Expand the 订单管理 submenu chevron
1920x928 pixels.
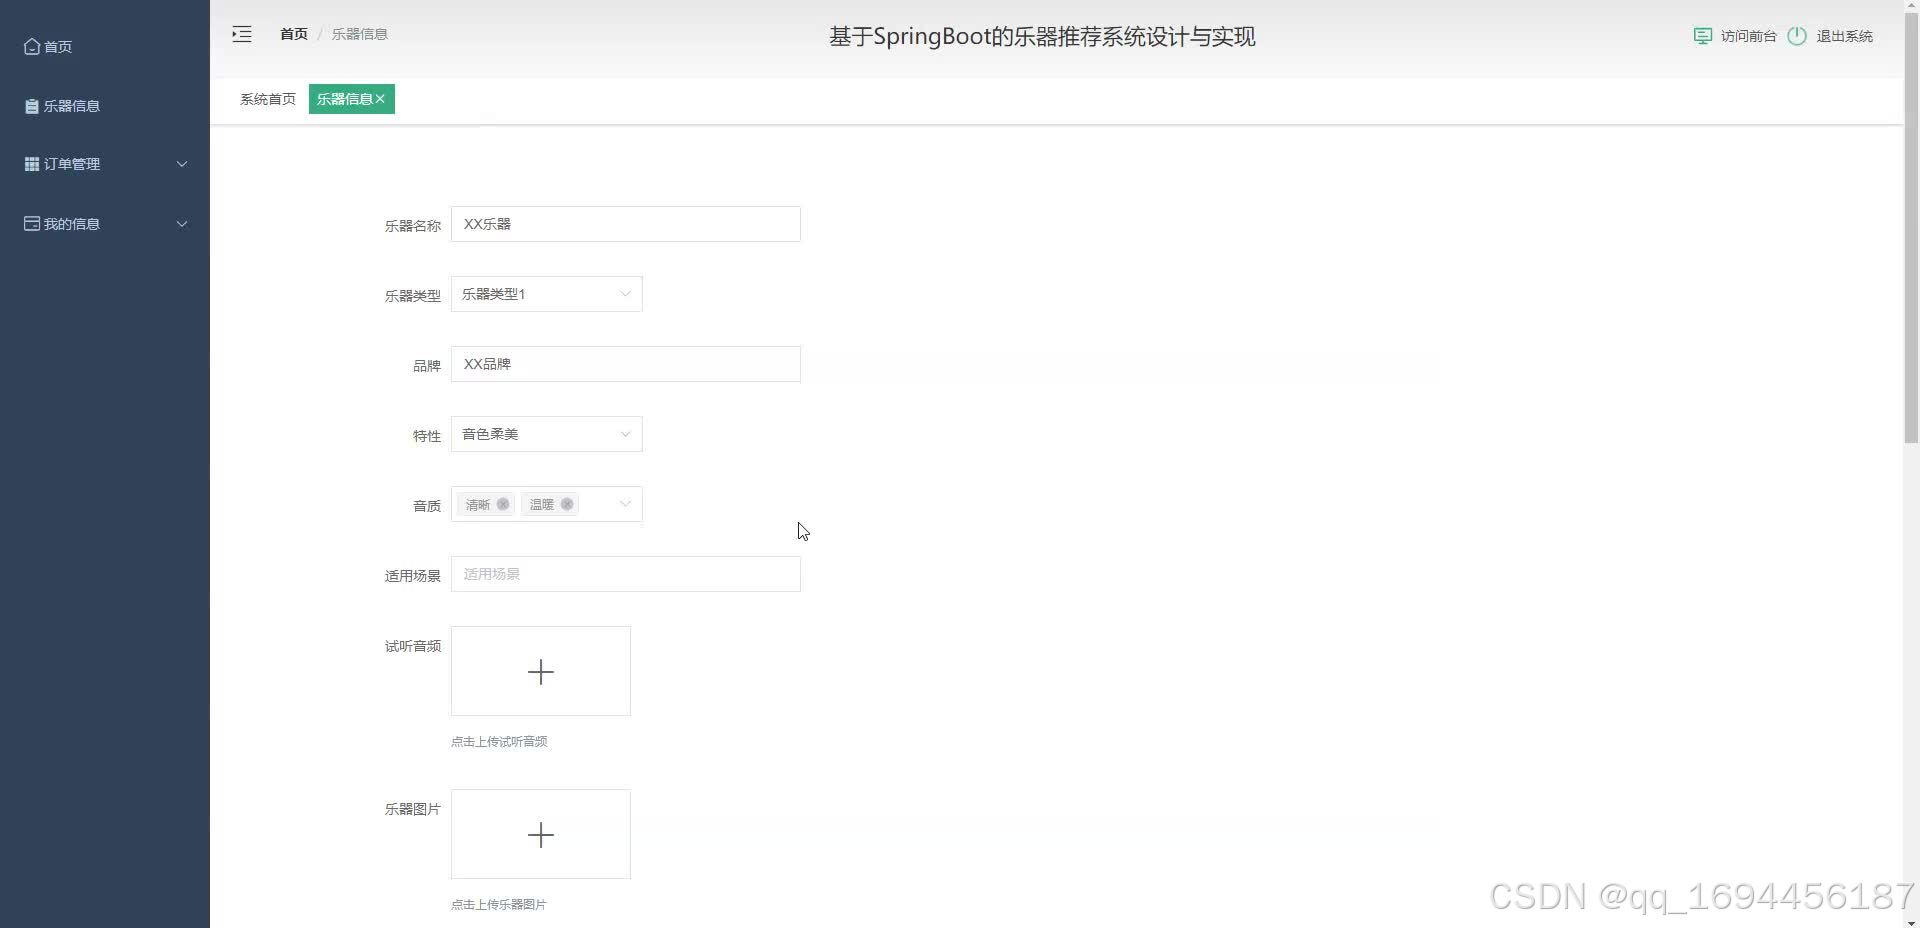tap(182, 164)
